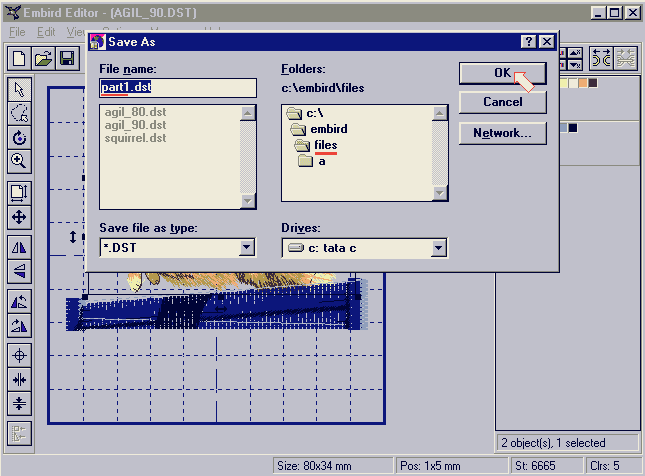
Task: Select folder a in folders list
Action: (321, 161)
